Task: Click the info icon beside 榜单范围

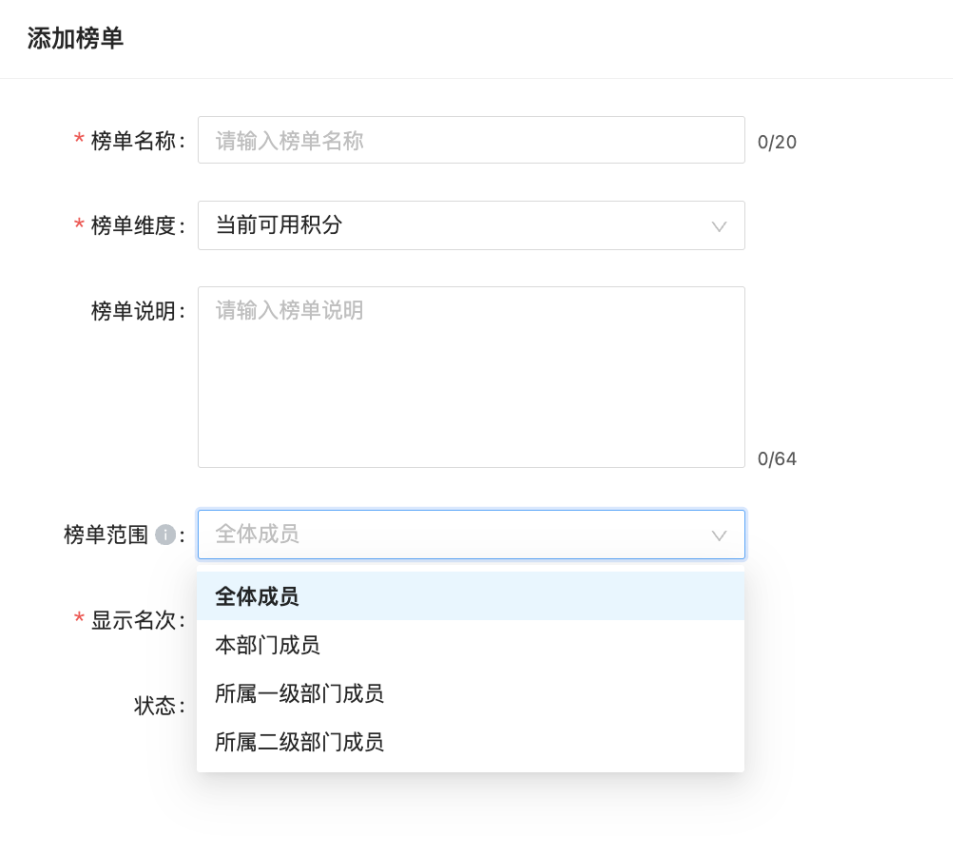Action: (x=165, y=535)
